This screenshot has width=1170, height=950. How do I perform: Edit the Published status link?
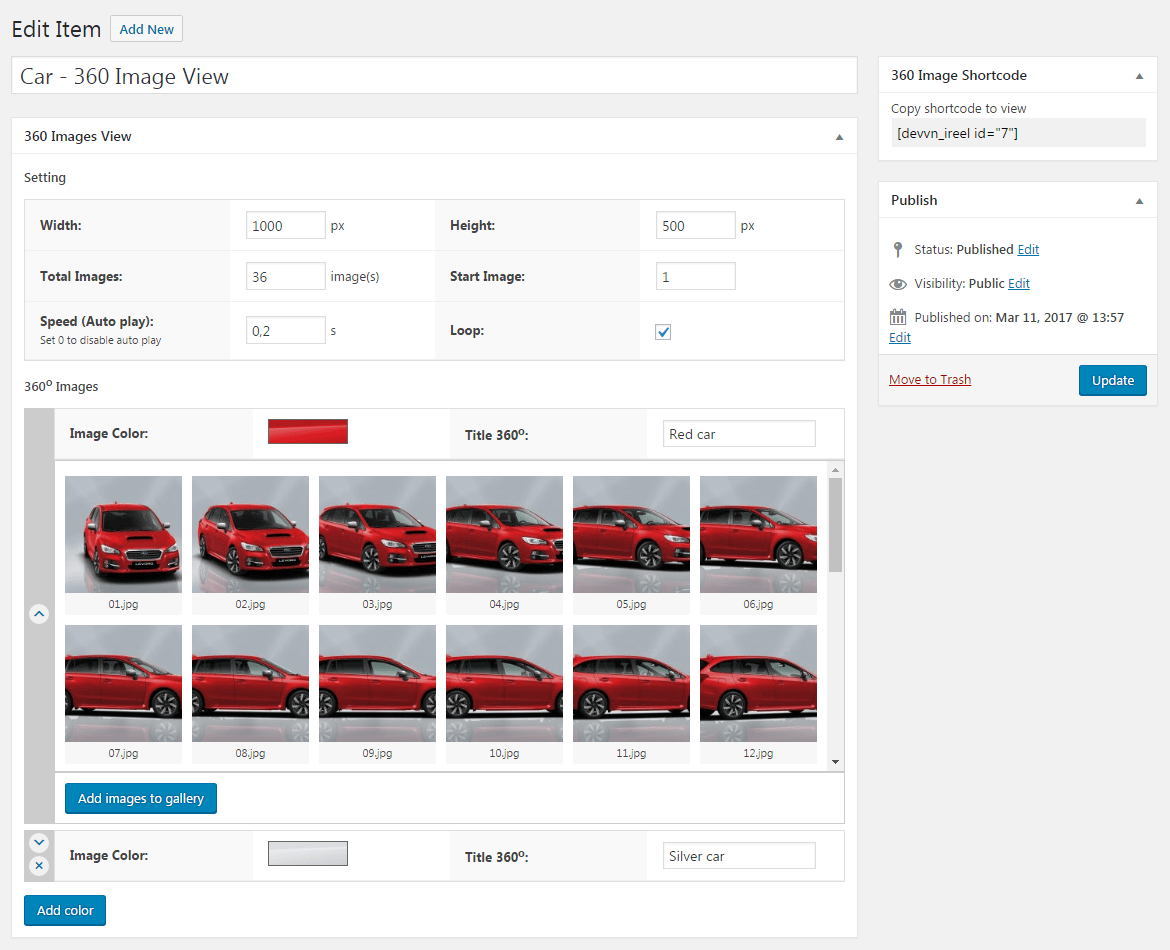1028,250
